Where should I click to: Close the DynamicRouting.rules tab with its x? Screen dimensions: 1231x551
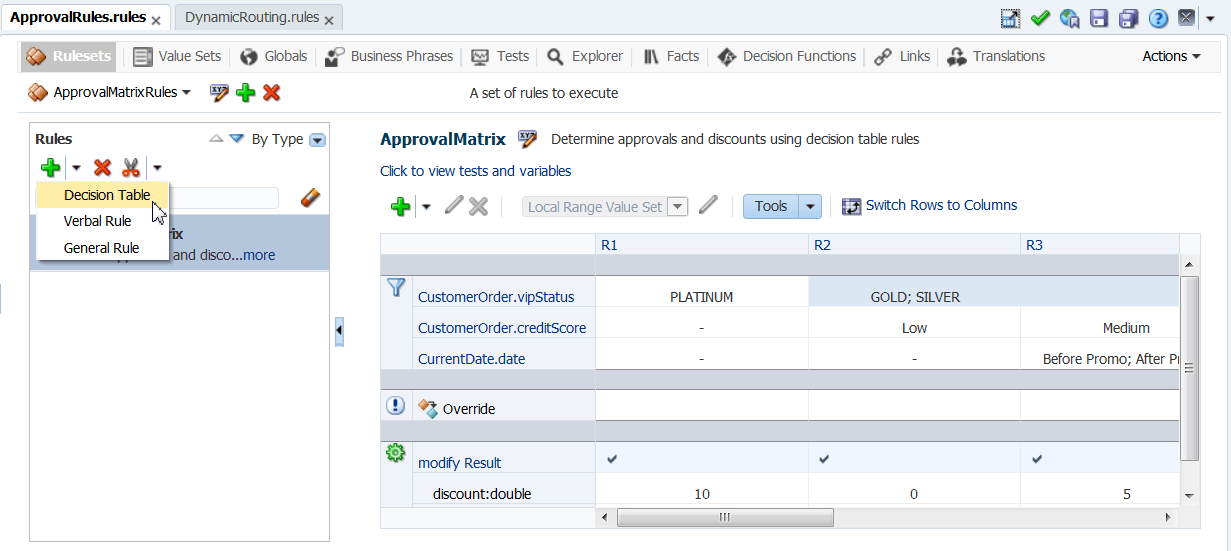point(330,20)
